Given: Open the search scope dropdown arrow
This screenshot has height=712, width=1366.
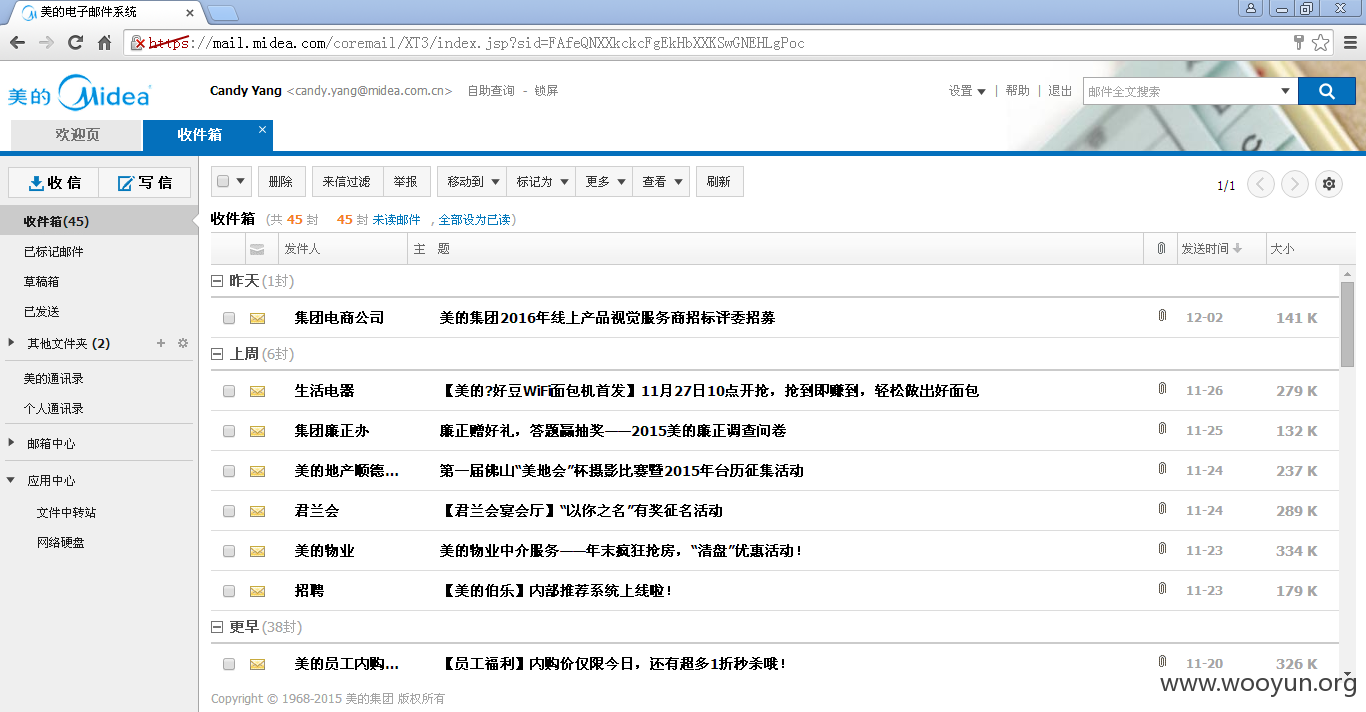Looking at the screenshot, I should (1285, 91).
